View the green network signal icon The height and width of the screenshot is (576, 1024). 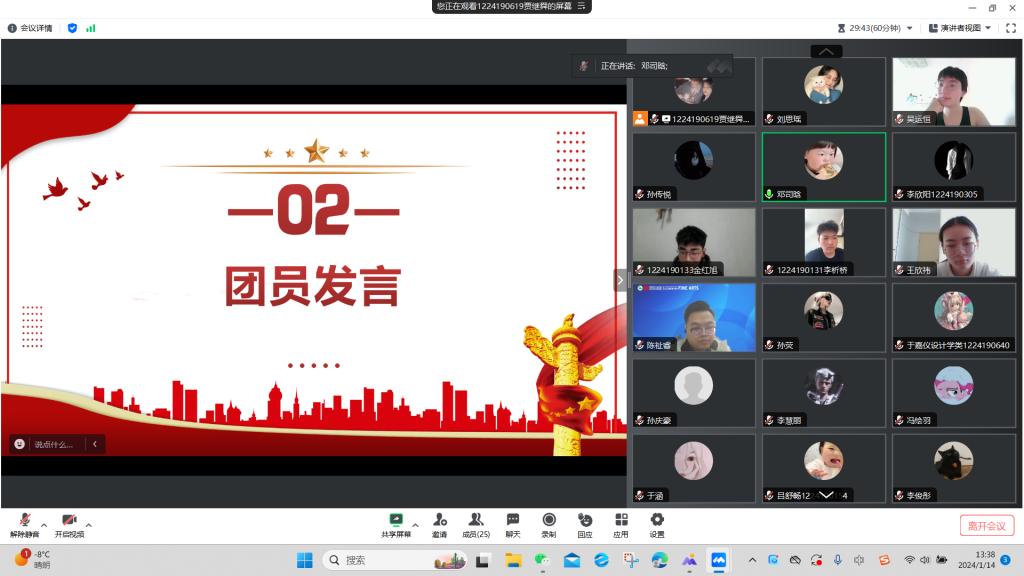(91, 28)
